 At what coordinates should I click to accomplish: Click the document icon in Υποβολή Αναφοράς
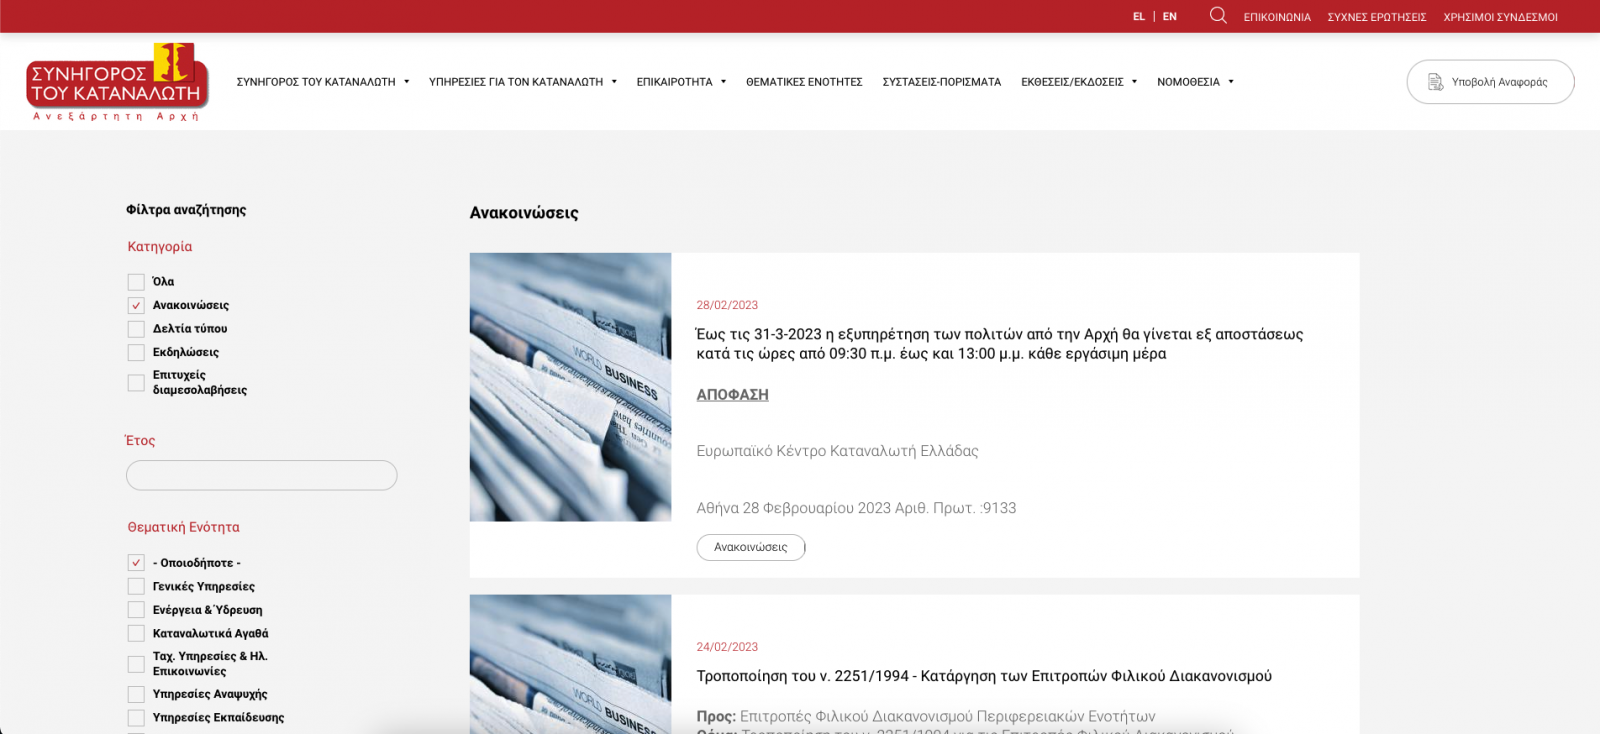[1435, 82]
